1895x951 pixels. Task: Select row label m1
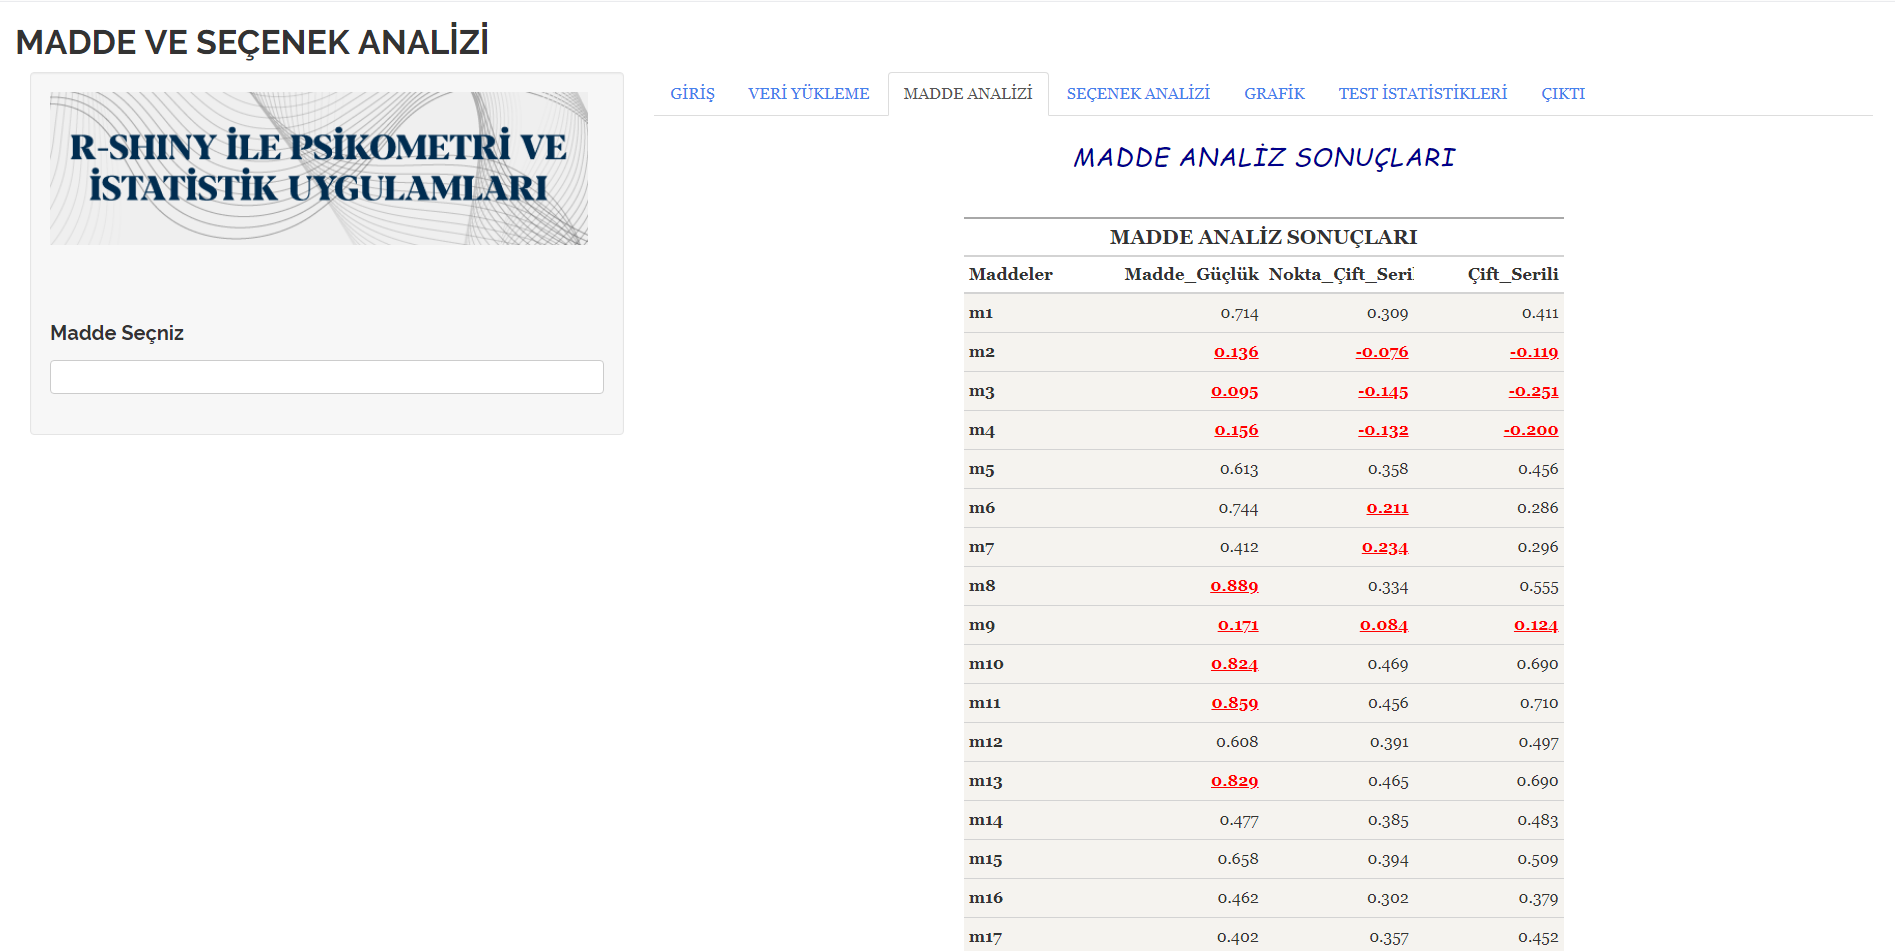tap(981, 313)
